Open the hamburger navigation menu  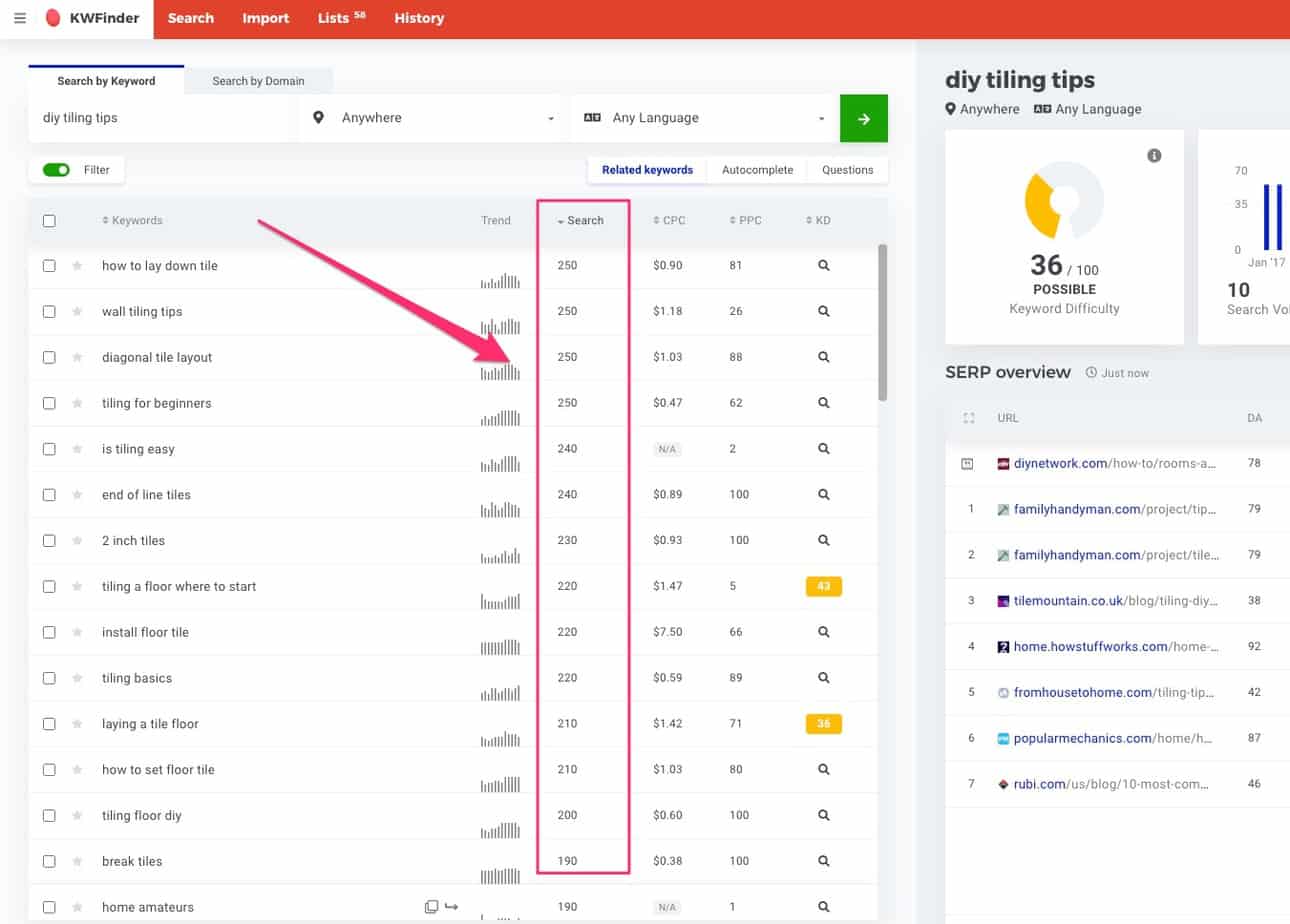[20, 17]
